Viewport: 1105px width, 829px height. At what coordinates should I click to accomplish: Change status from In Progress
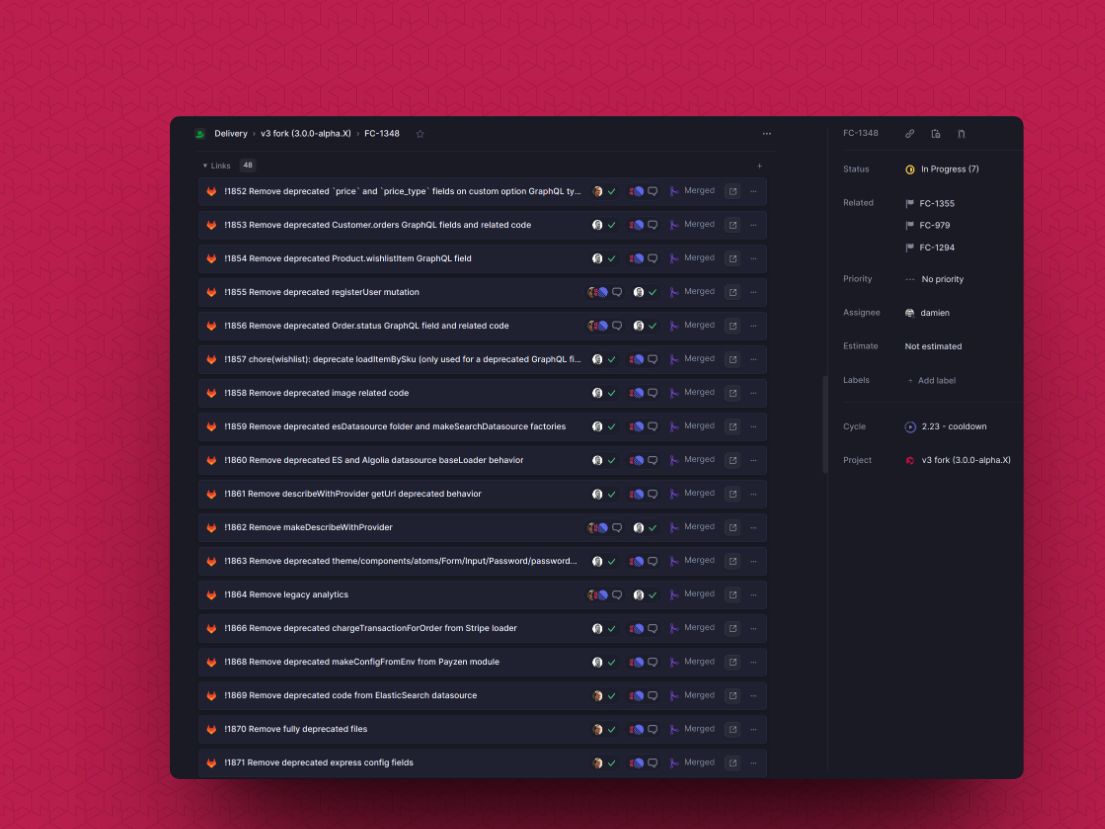tap(942, 169)
